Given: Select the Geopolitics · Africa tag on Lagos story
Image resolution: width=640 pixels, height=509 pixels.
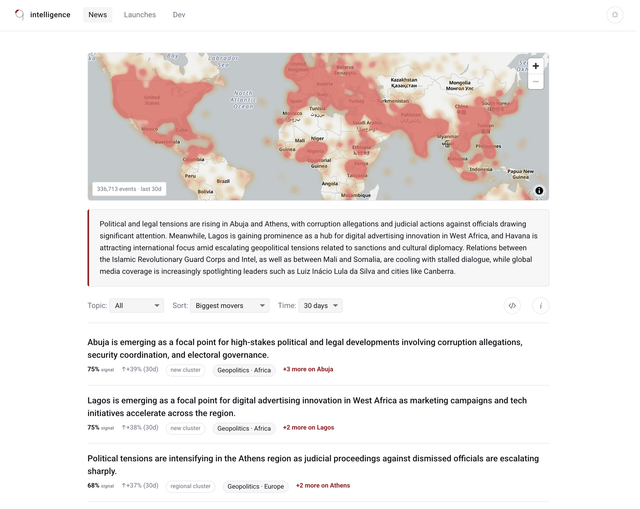Looking at the screenshot, I should pyautogui.click(x=244, y=429).
